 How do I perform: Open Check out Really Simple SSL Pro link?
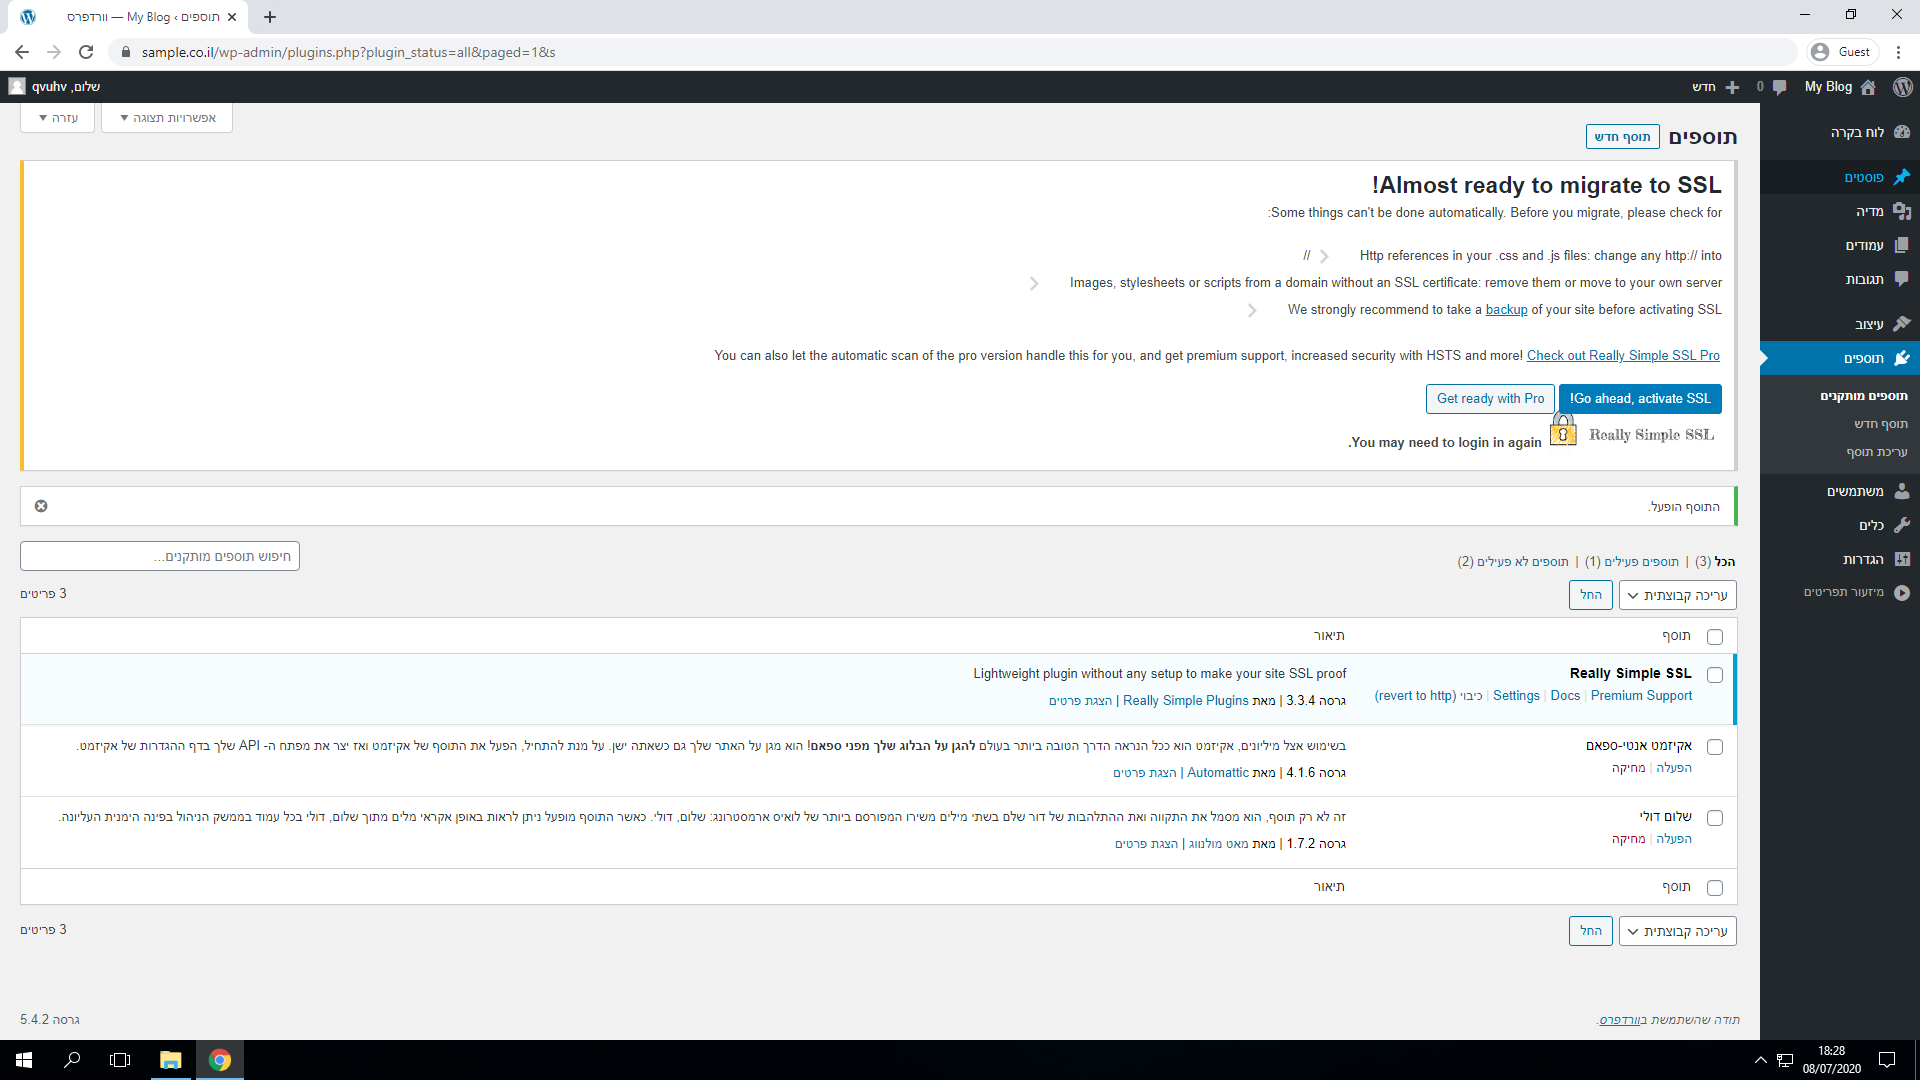click(1623, 356)
